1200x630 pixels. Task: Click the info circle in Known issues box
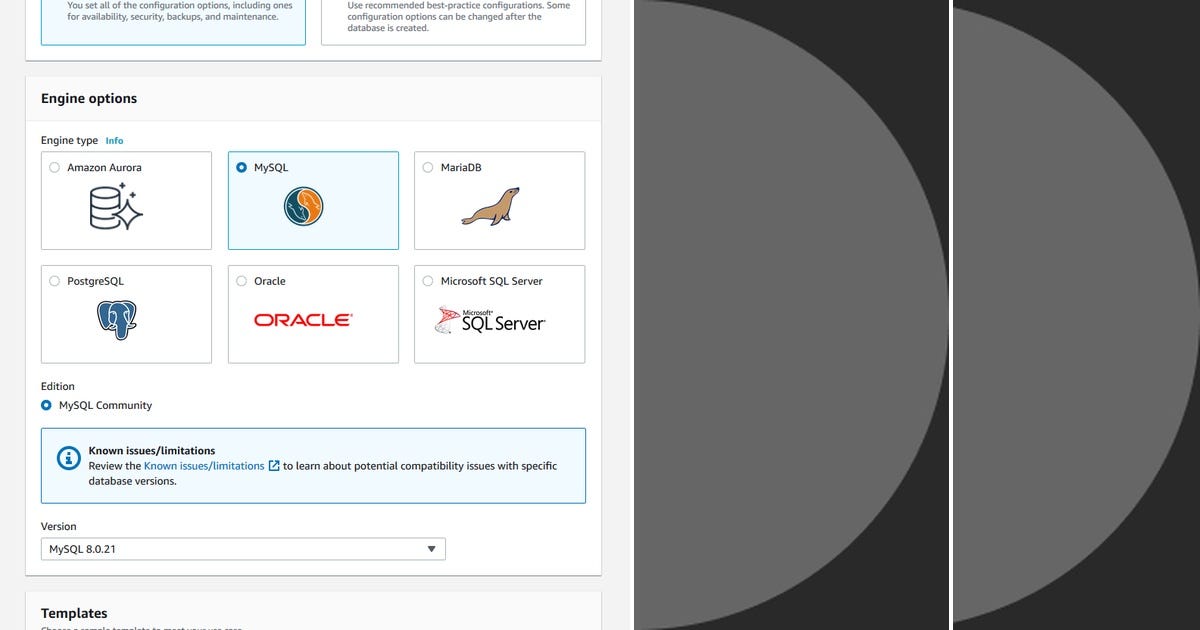point(68,458)
